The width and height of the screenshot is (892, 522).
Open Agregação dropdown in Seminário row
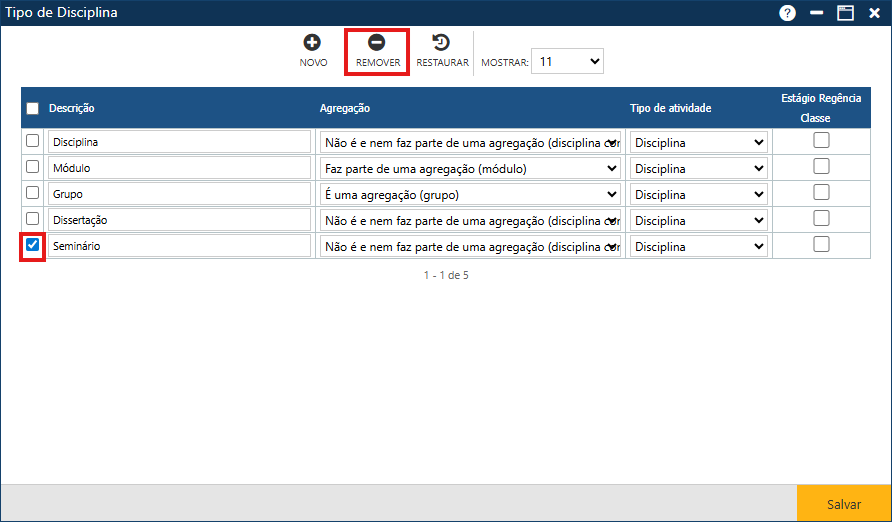tap(470, 247)
